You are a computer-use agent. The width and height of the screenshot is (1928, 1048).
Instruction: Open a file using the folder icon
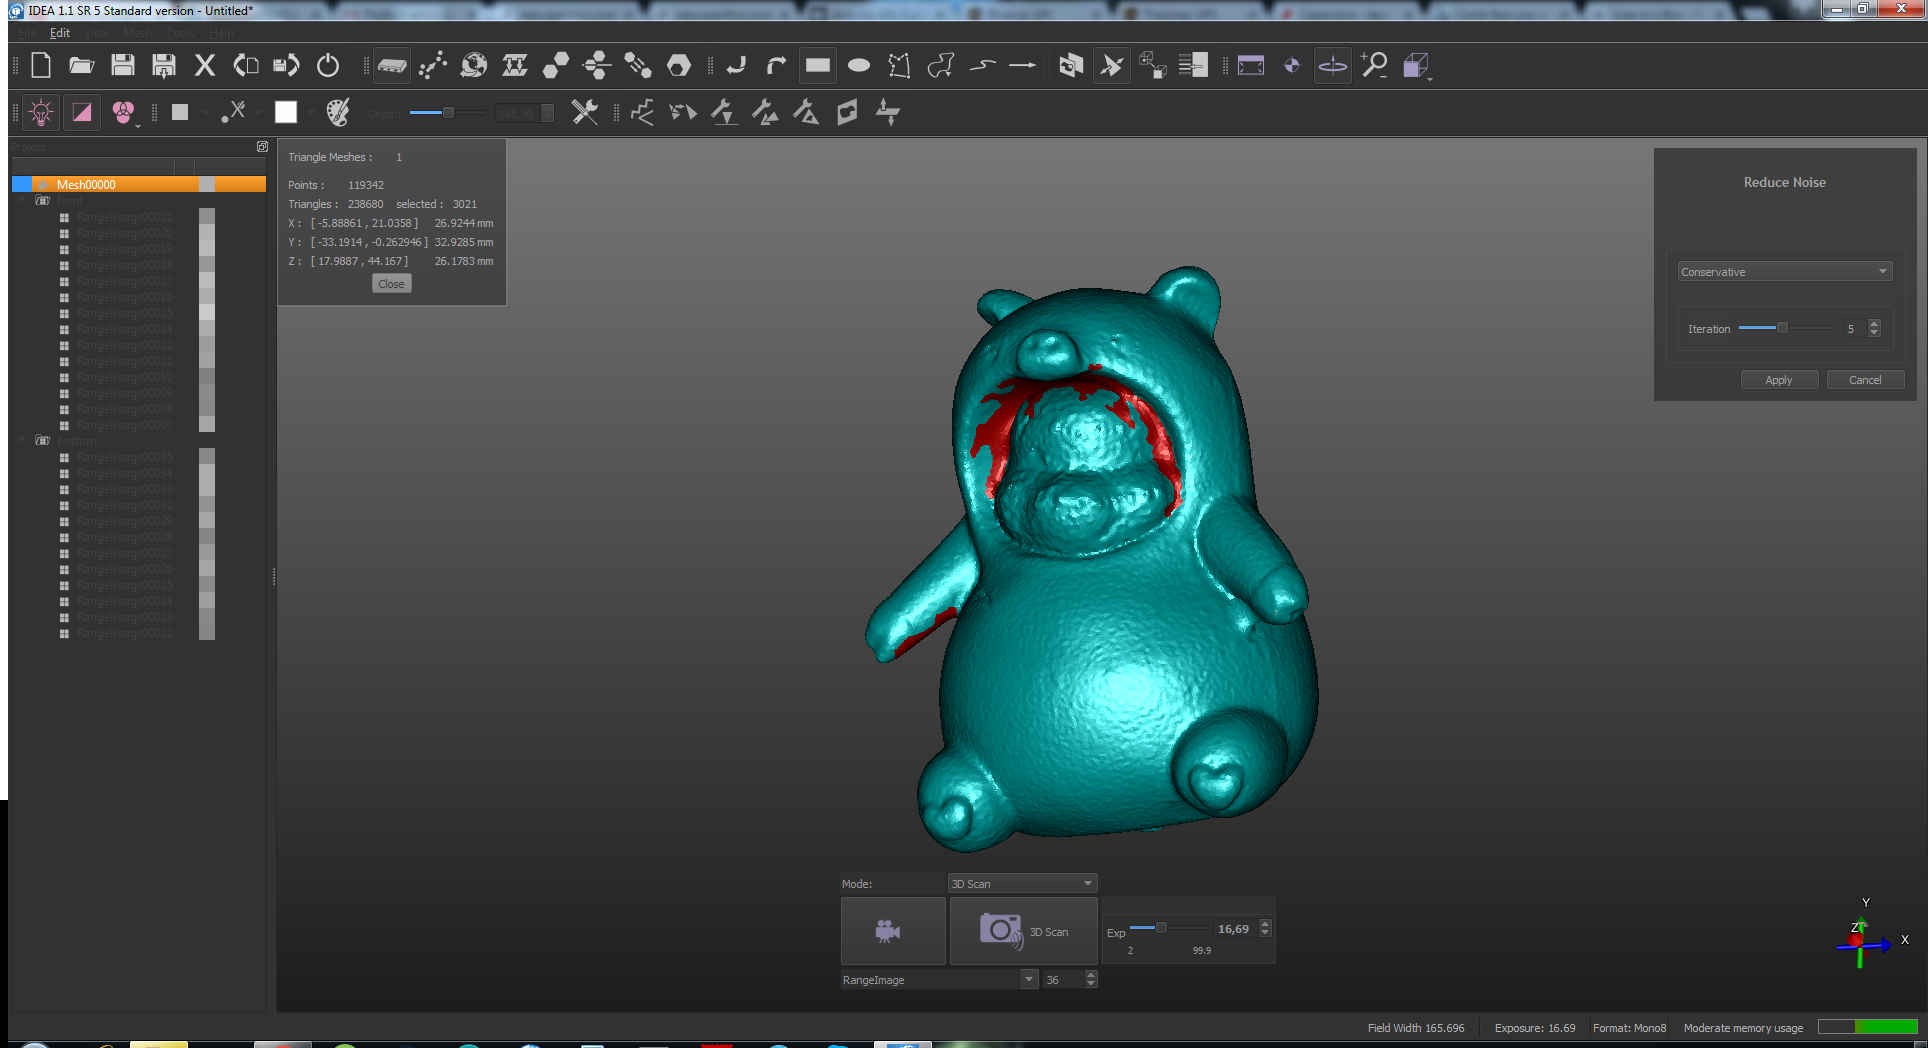[x=81, y=66]
